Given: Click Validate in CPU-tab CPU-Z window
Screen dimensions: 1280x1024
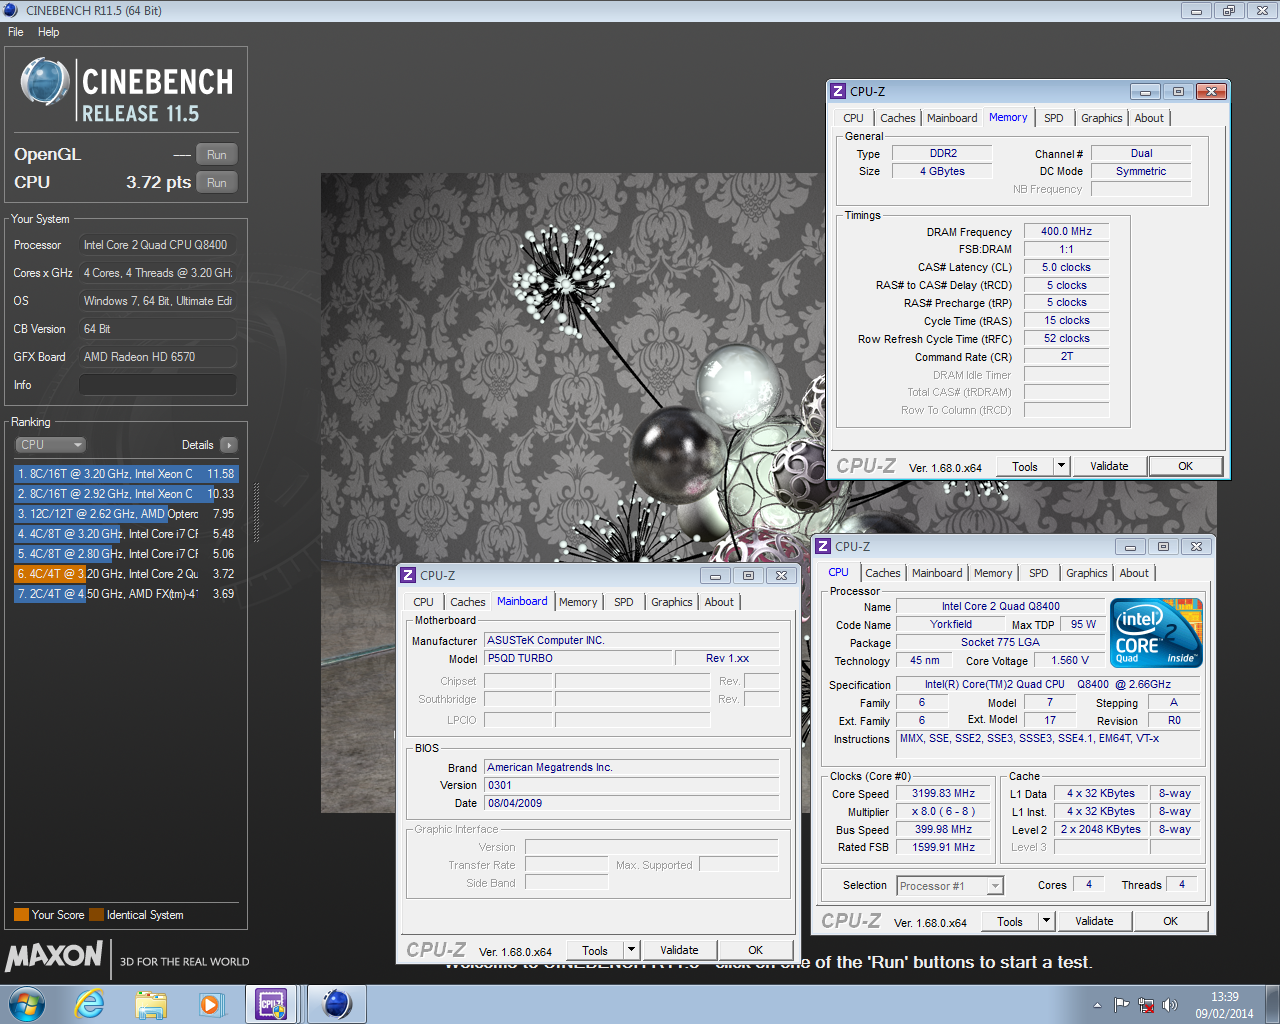Looking at the screenshot, I should point(1094,921).
